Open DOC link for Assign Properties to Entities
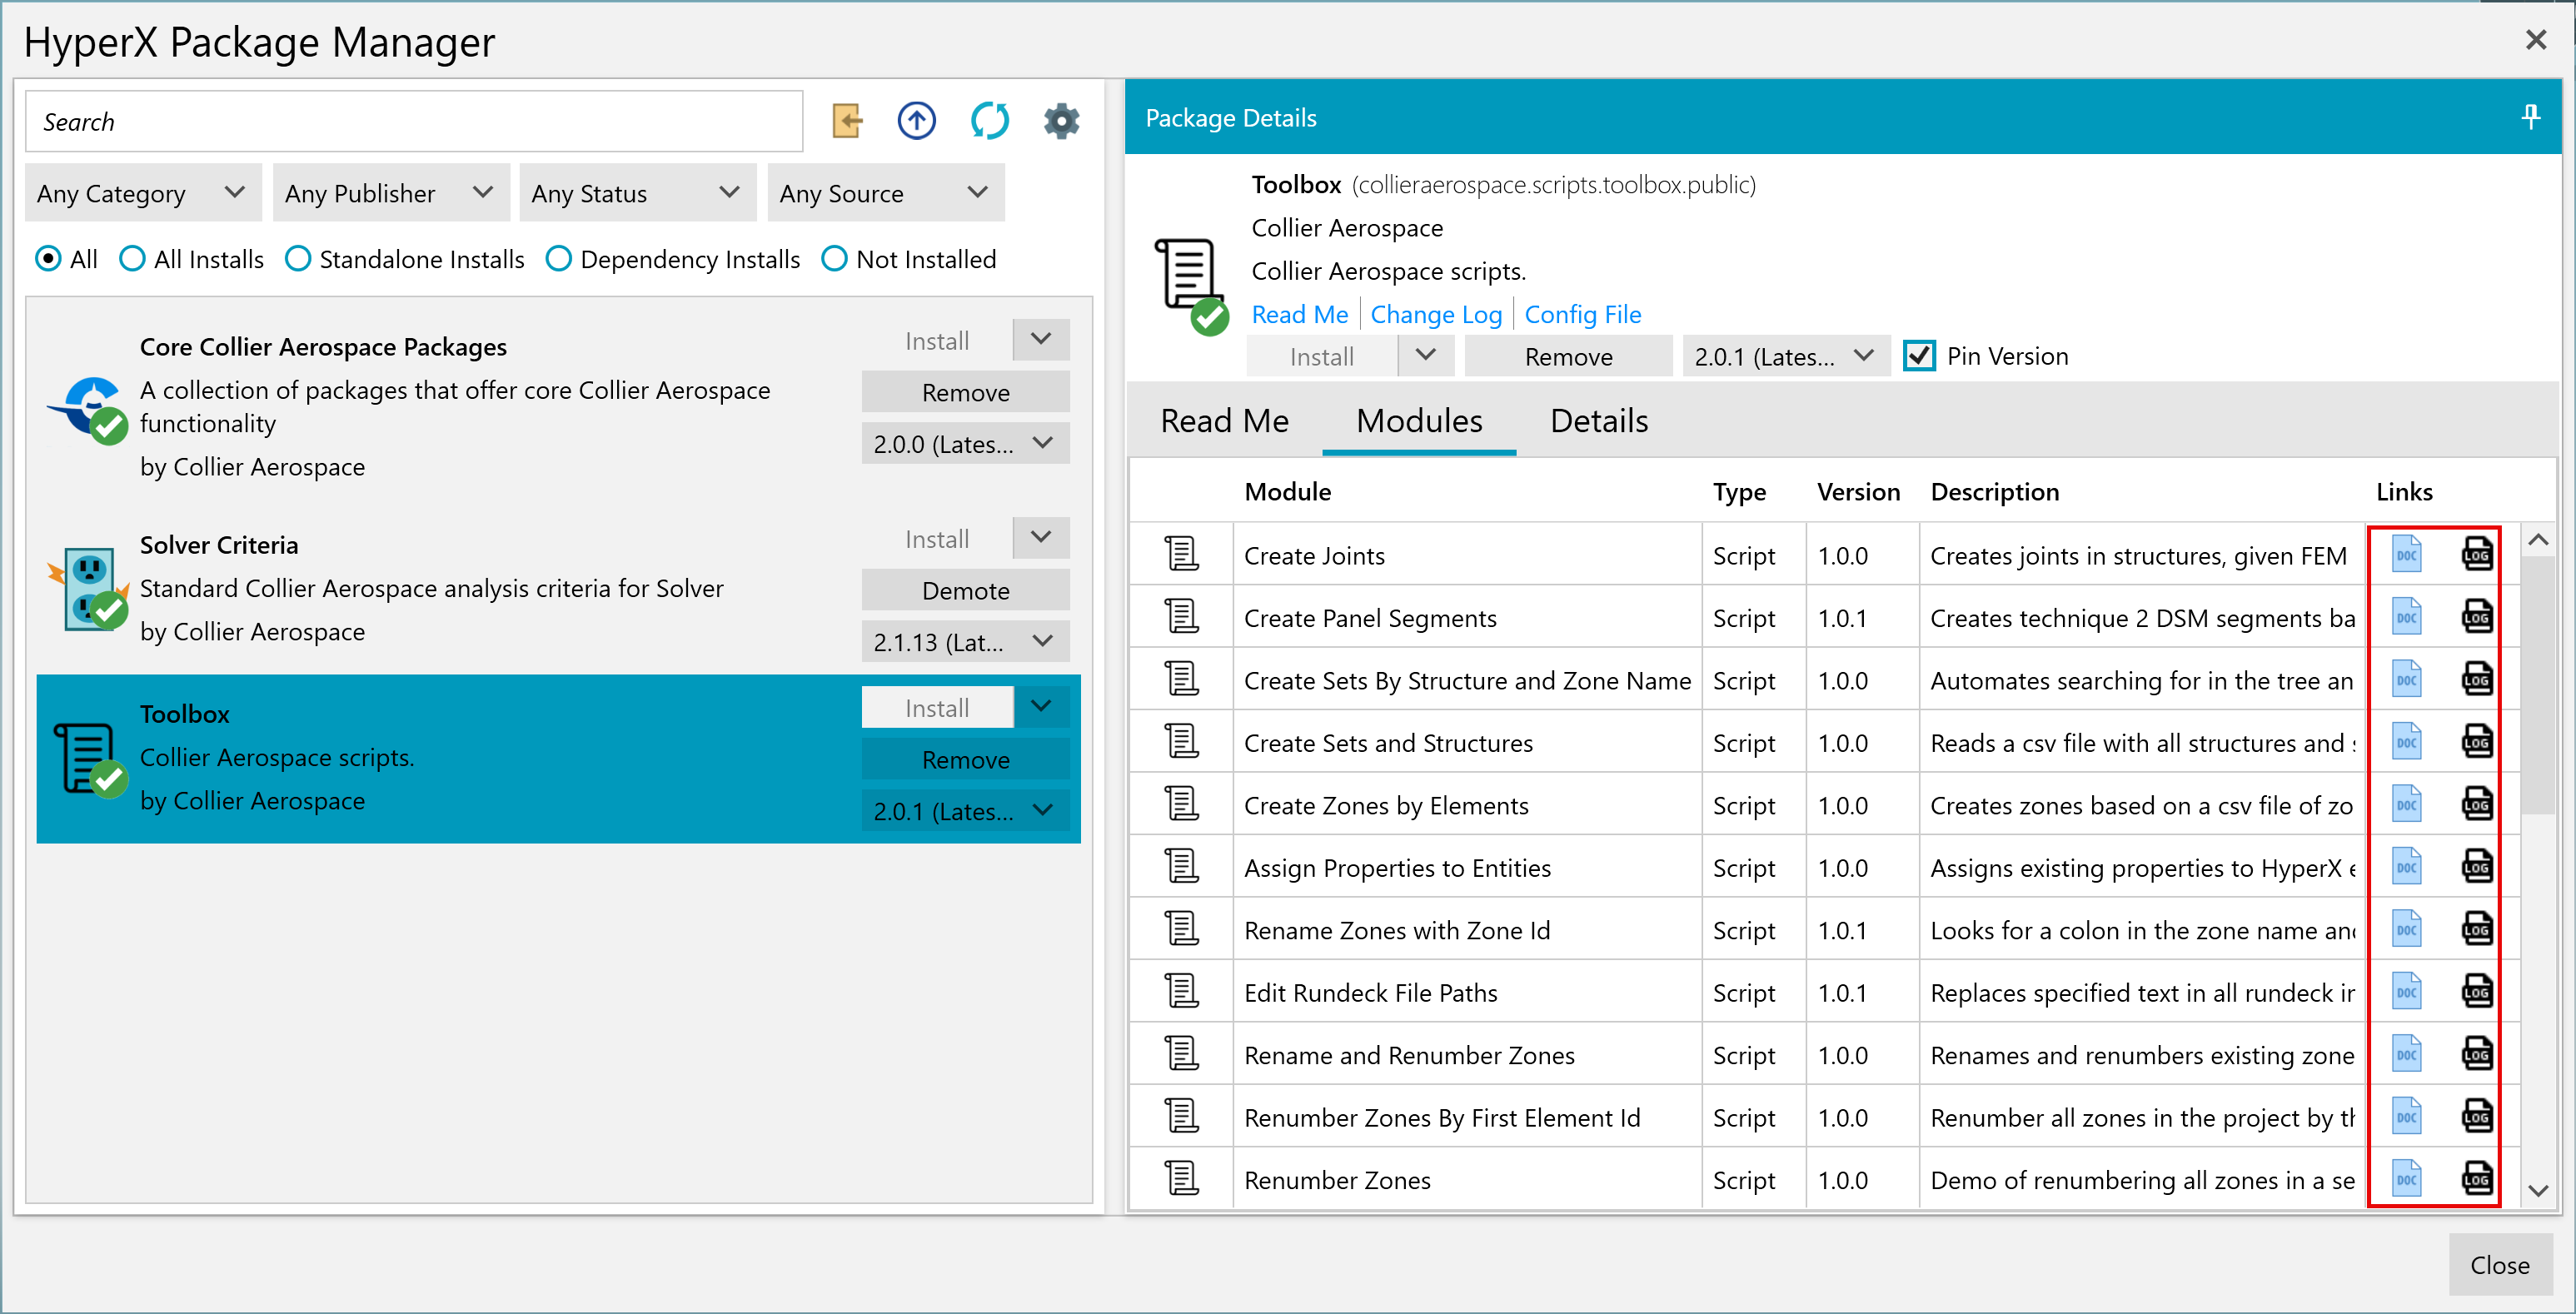2576x1314 pixels. [x=2406, y=867]
